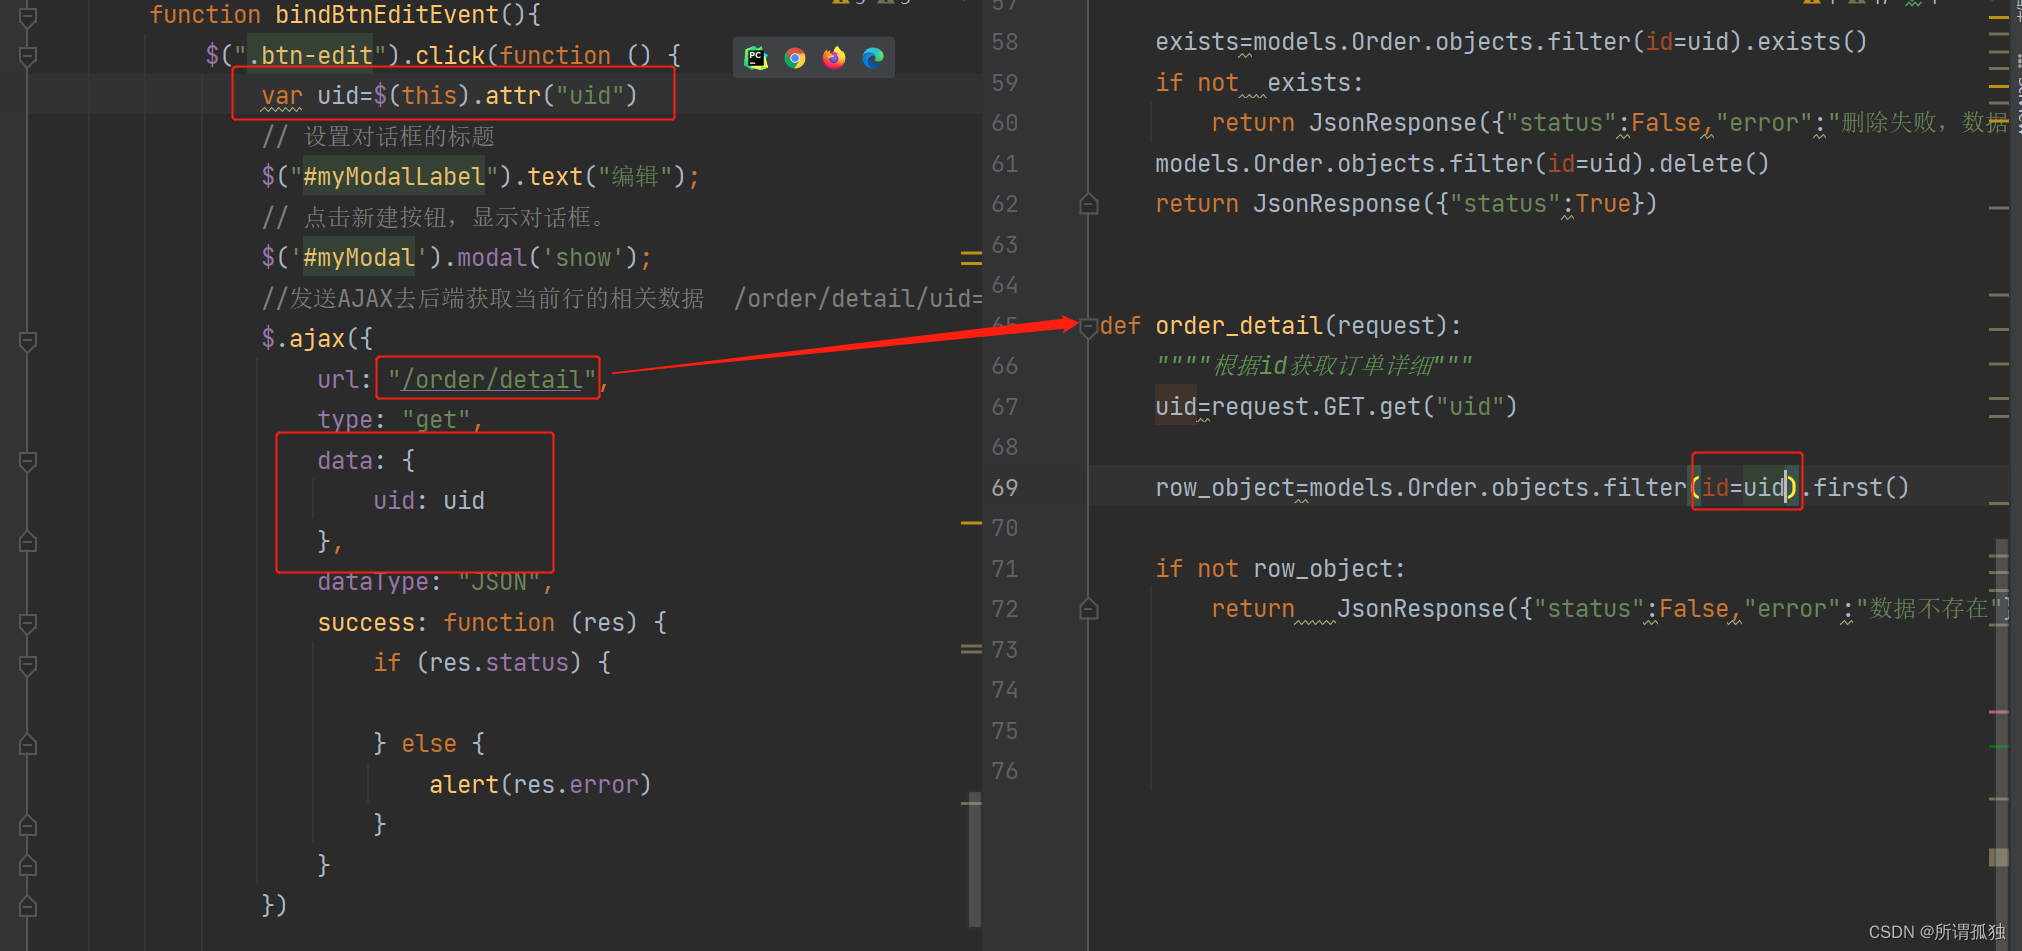The width and height of the screenshot is (2022, 951).
Task: Collapse the } else { block fold marker
Action: [28, 745]
